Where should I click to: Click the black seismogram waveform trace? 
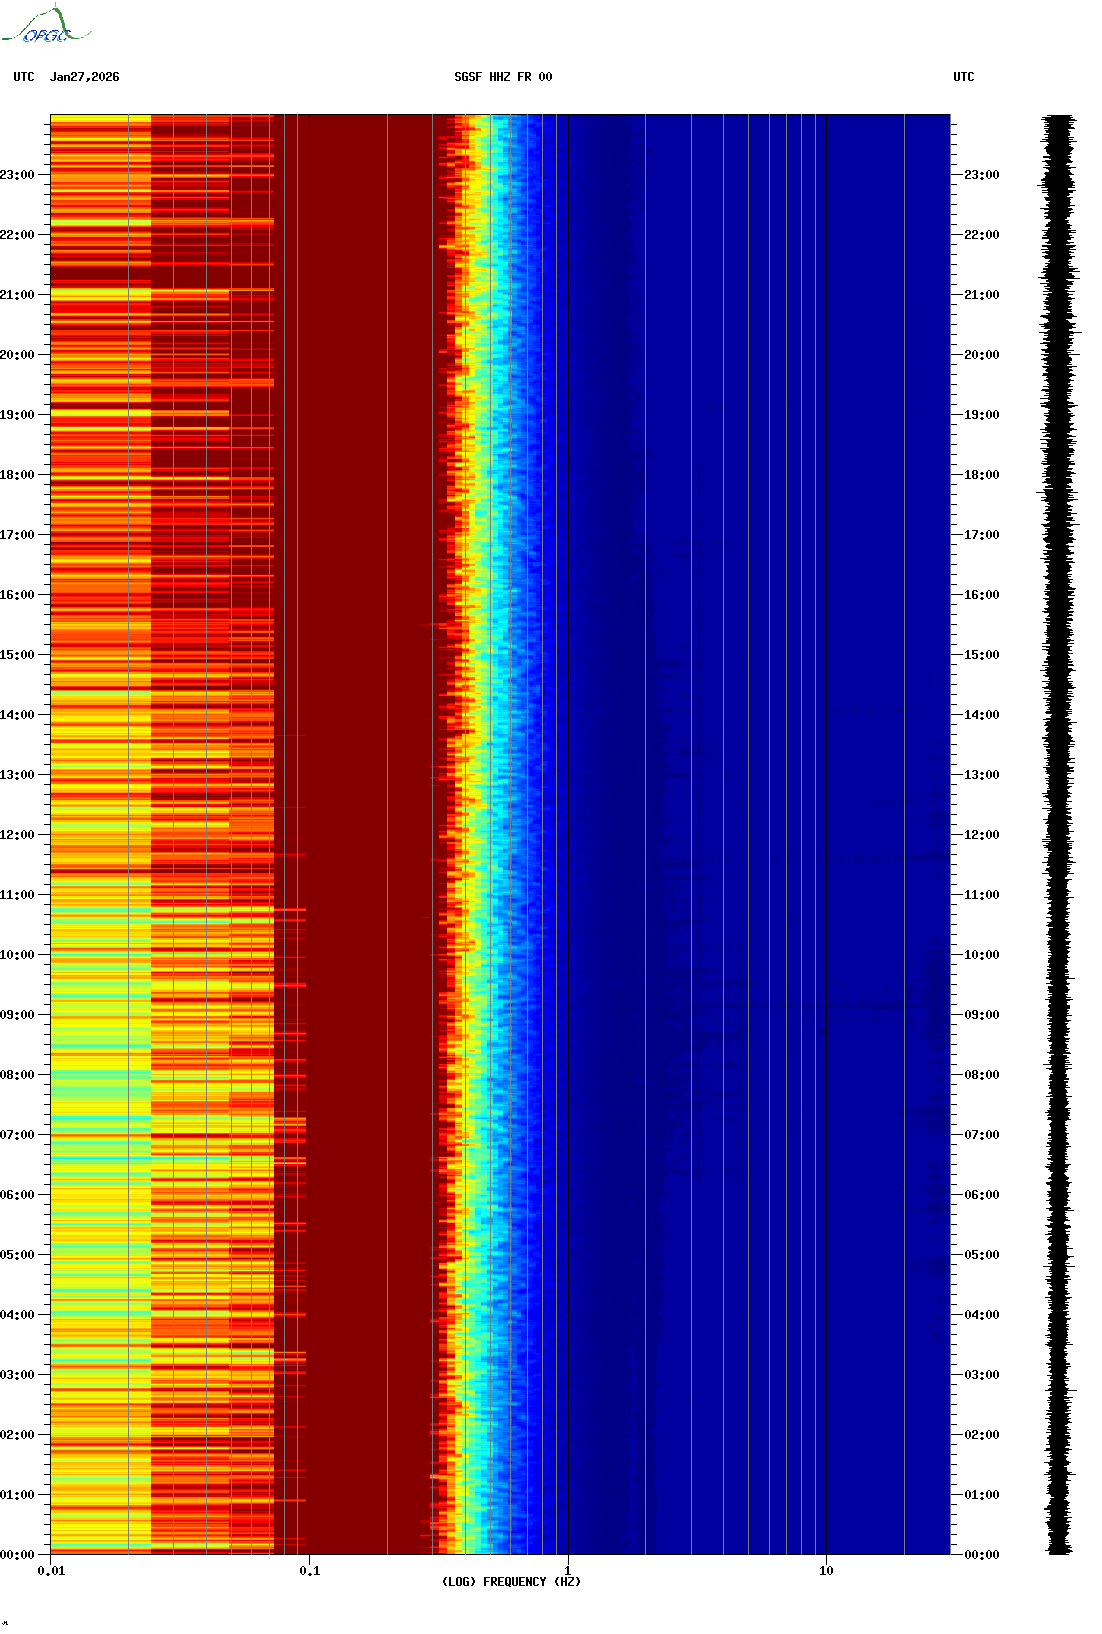(x=1059, y=834)
